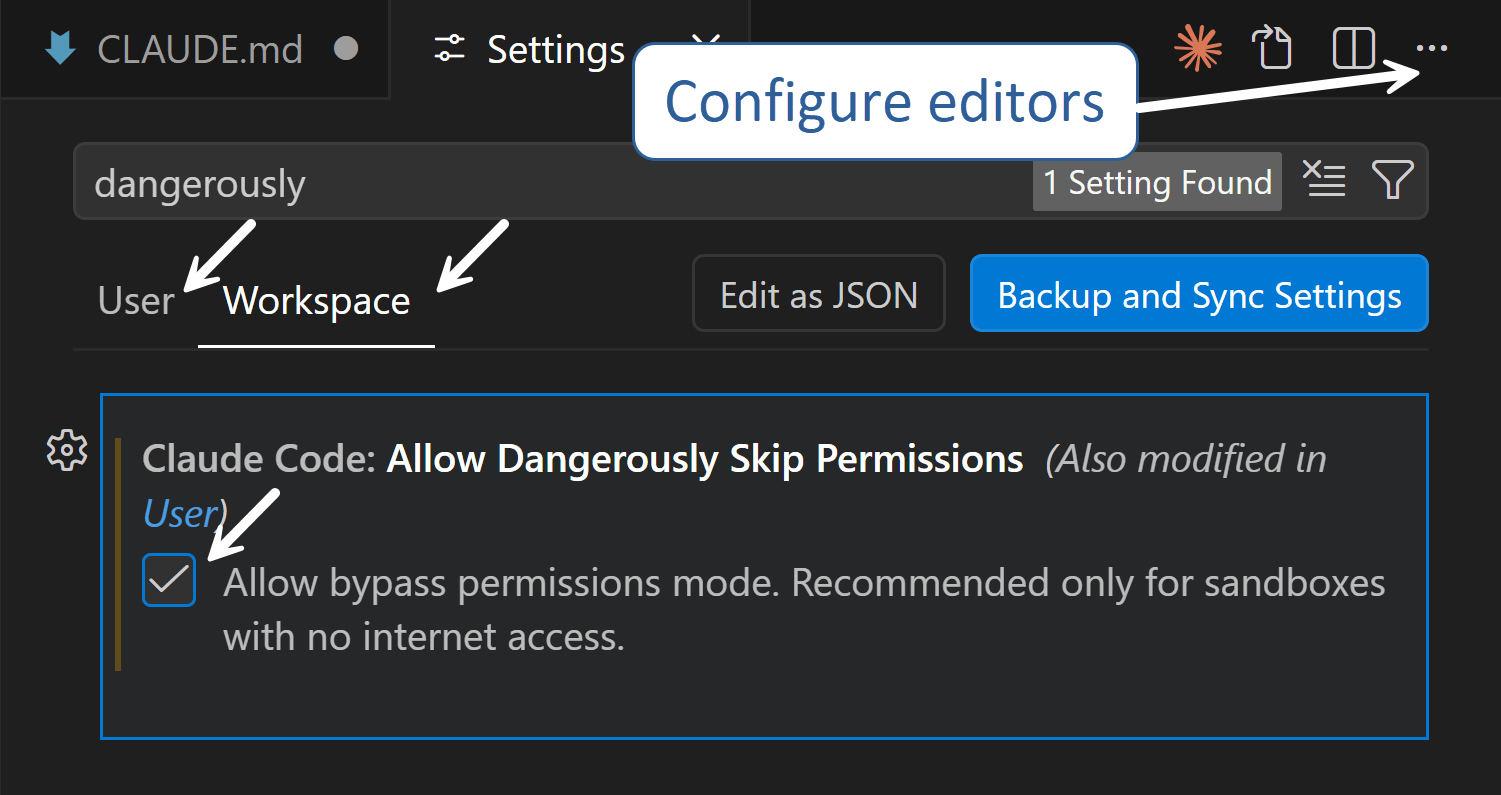Open the filter settings funnel menu
Screen dimensions: 1501x795
[x=1392, y=181]
